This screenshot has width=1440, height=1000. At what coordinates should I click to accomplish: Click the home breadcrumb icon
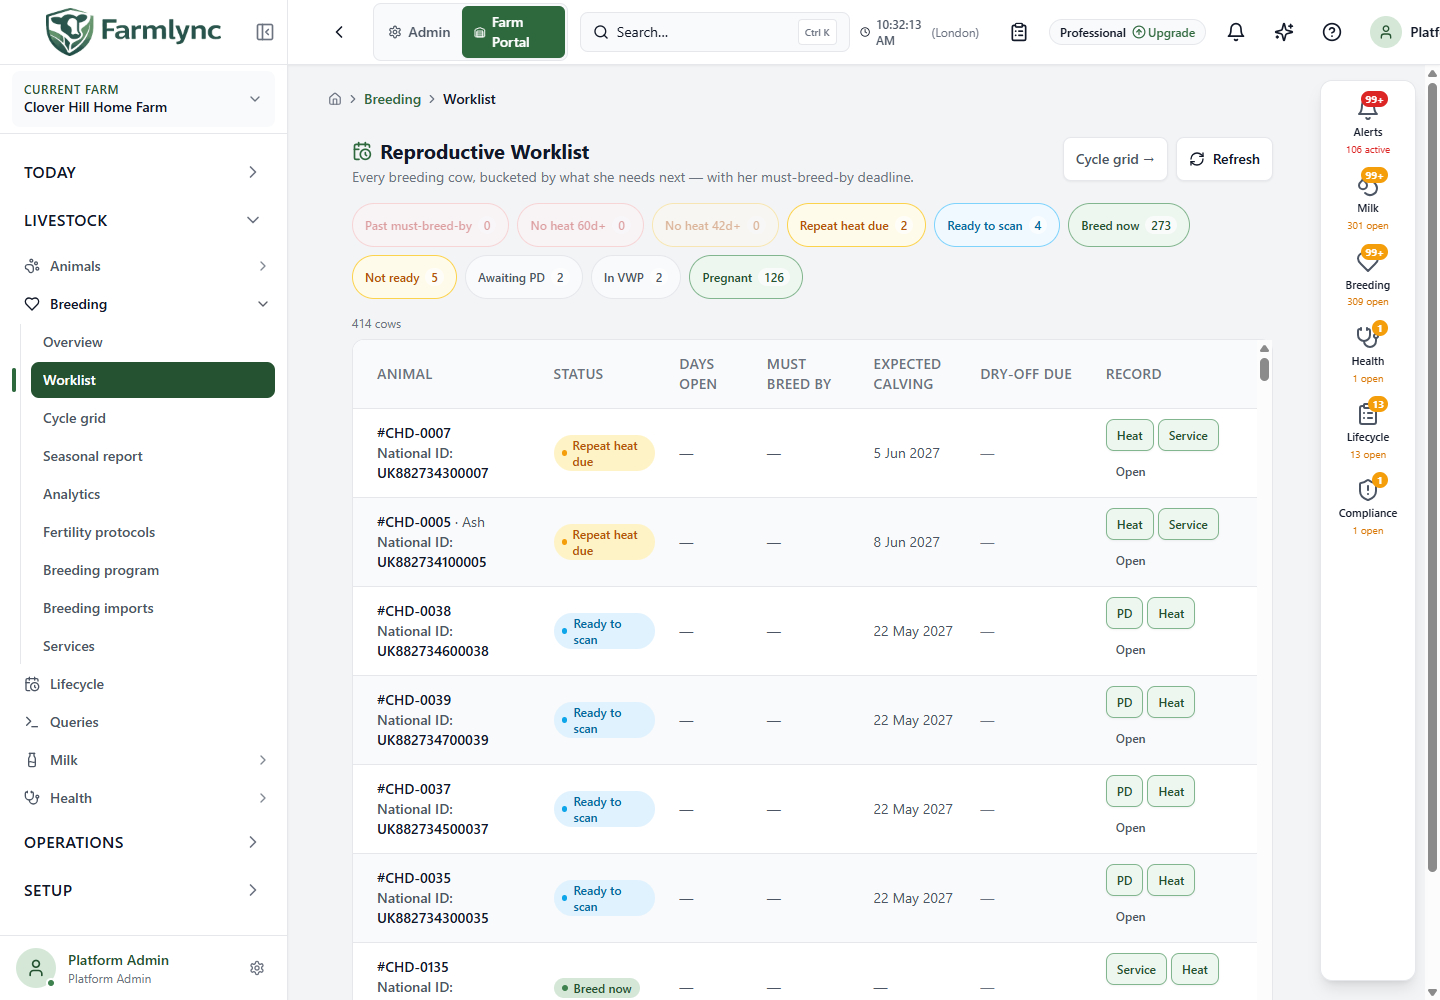335,99
